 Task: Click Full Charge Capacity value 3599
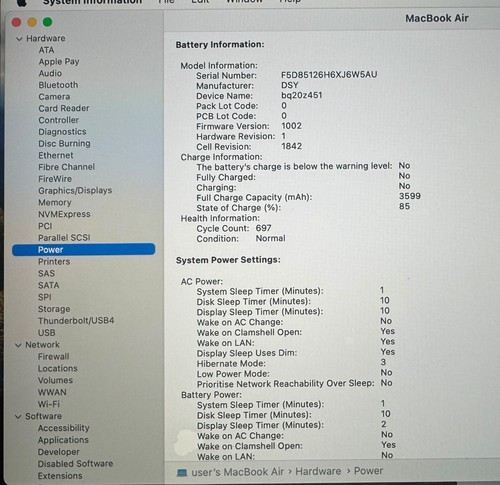click(x=410, y=196)
